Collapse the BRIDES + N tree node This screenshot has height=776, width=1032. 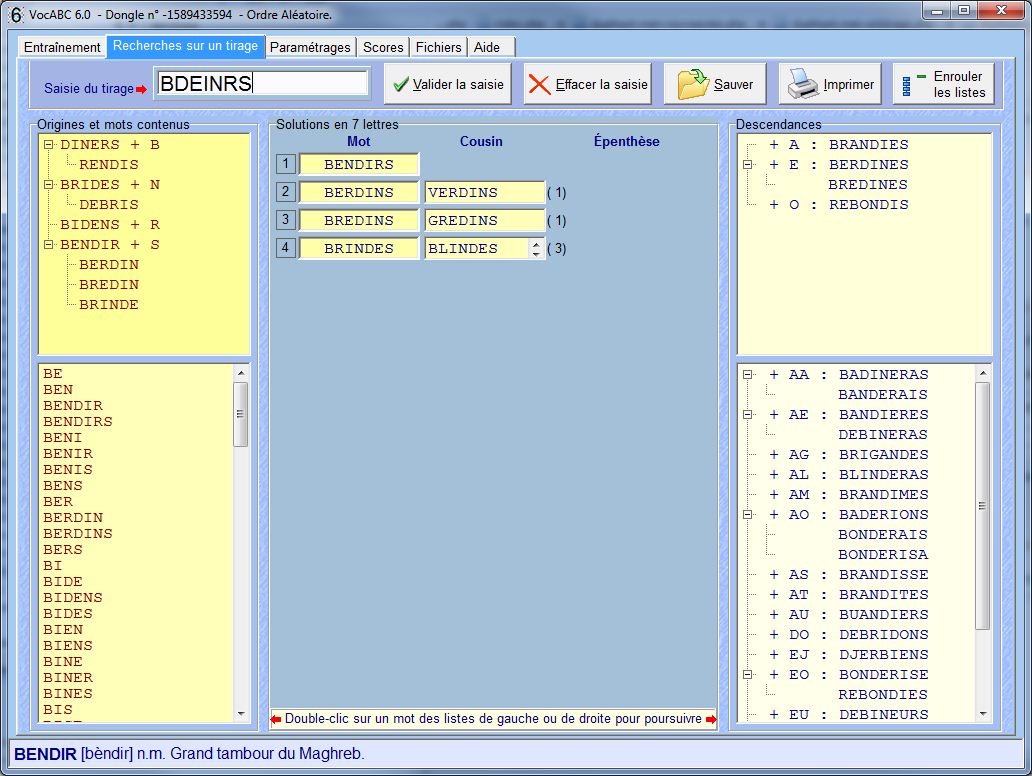[x=48, y=185]
